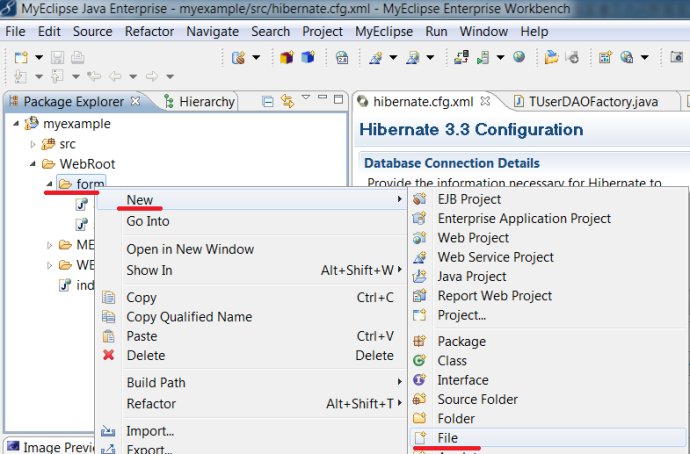
Task: Select EJB Project in New submenu
Action: pyautogui.click(x=548, y=199)
